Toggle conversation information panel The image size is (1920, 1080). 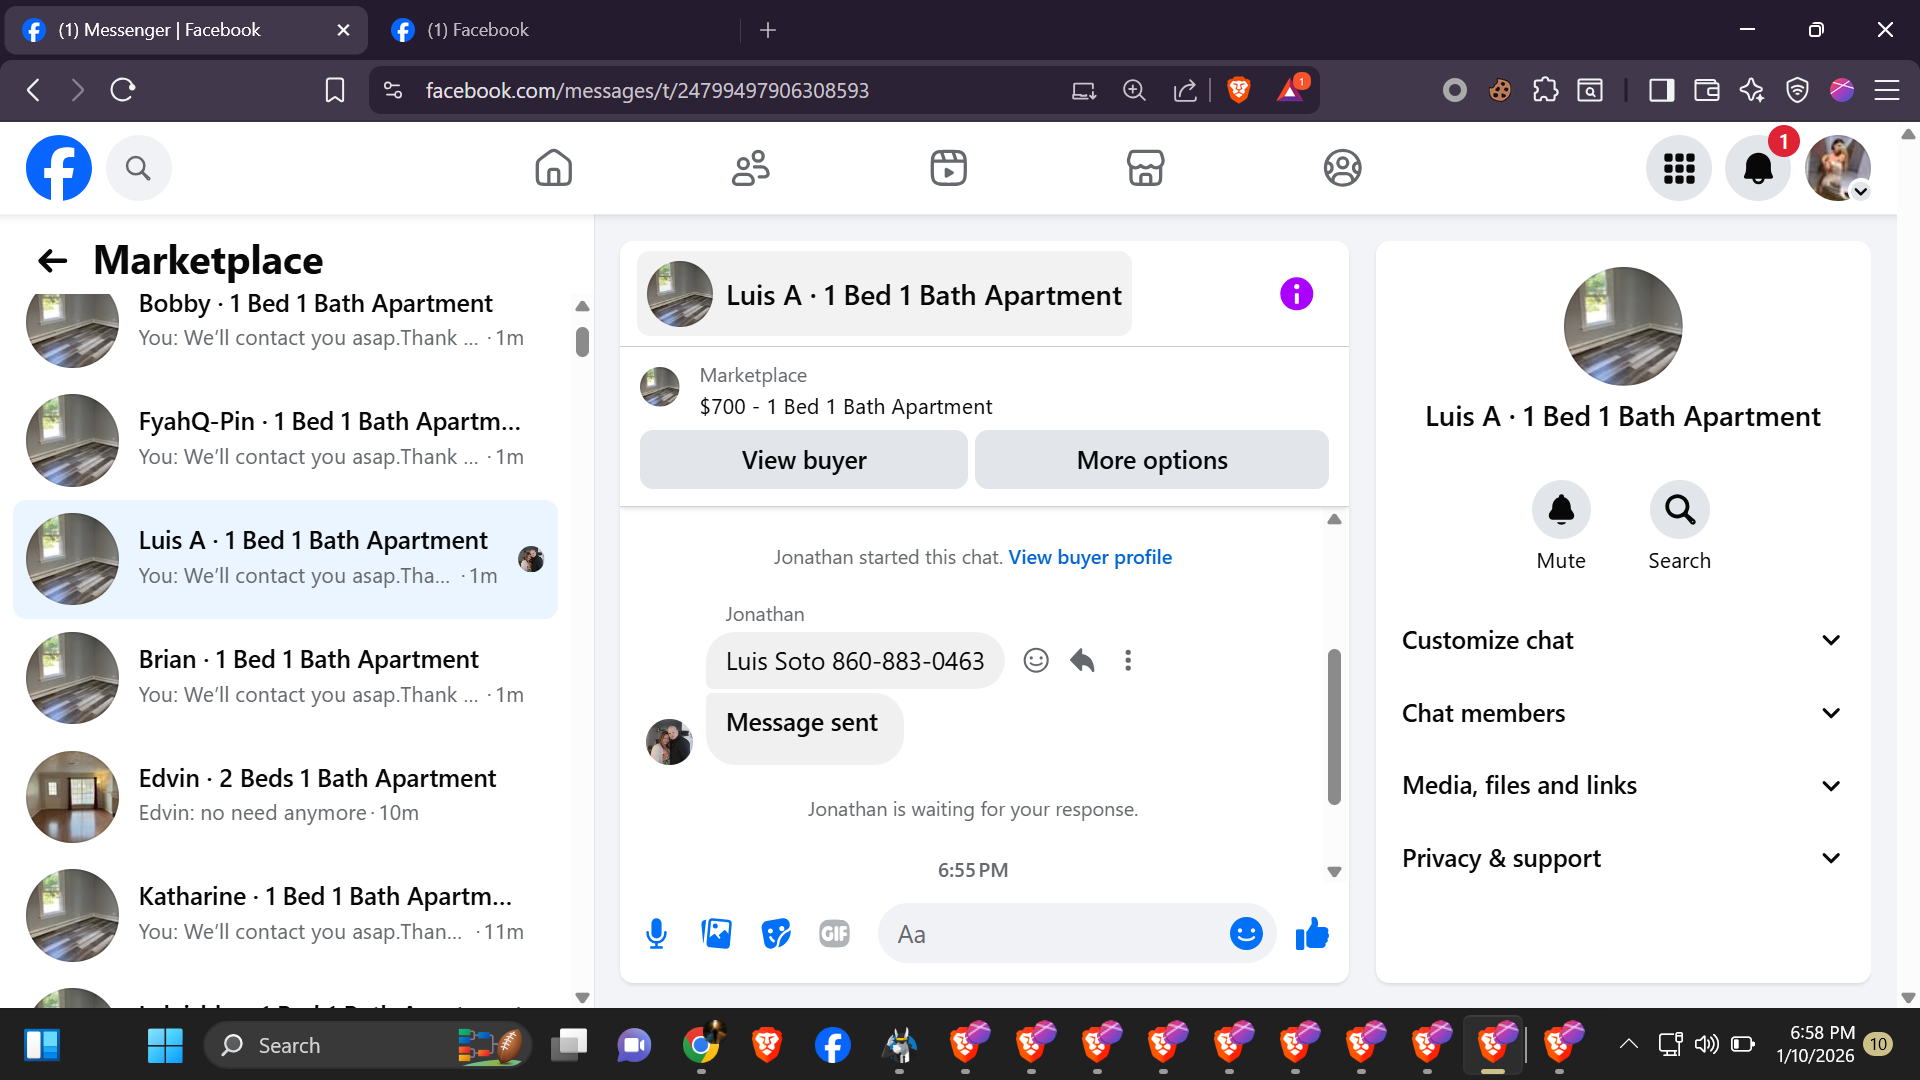click(1296, 294)
